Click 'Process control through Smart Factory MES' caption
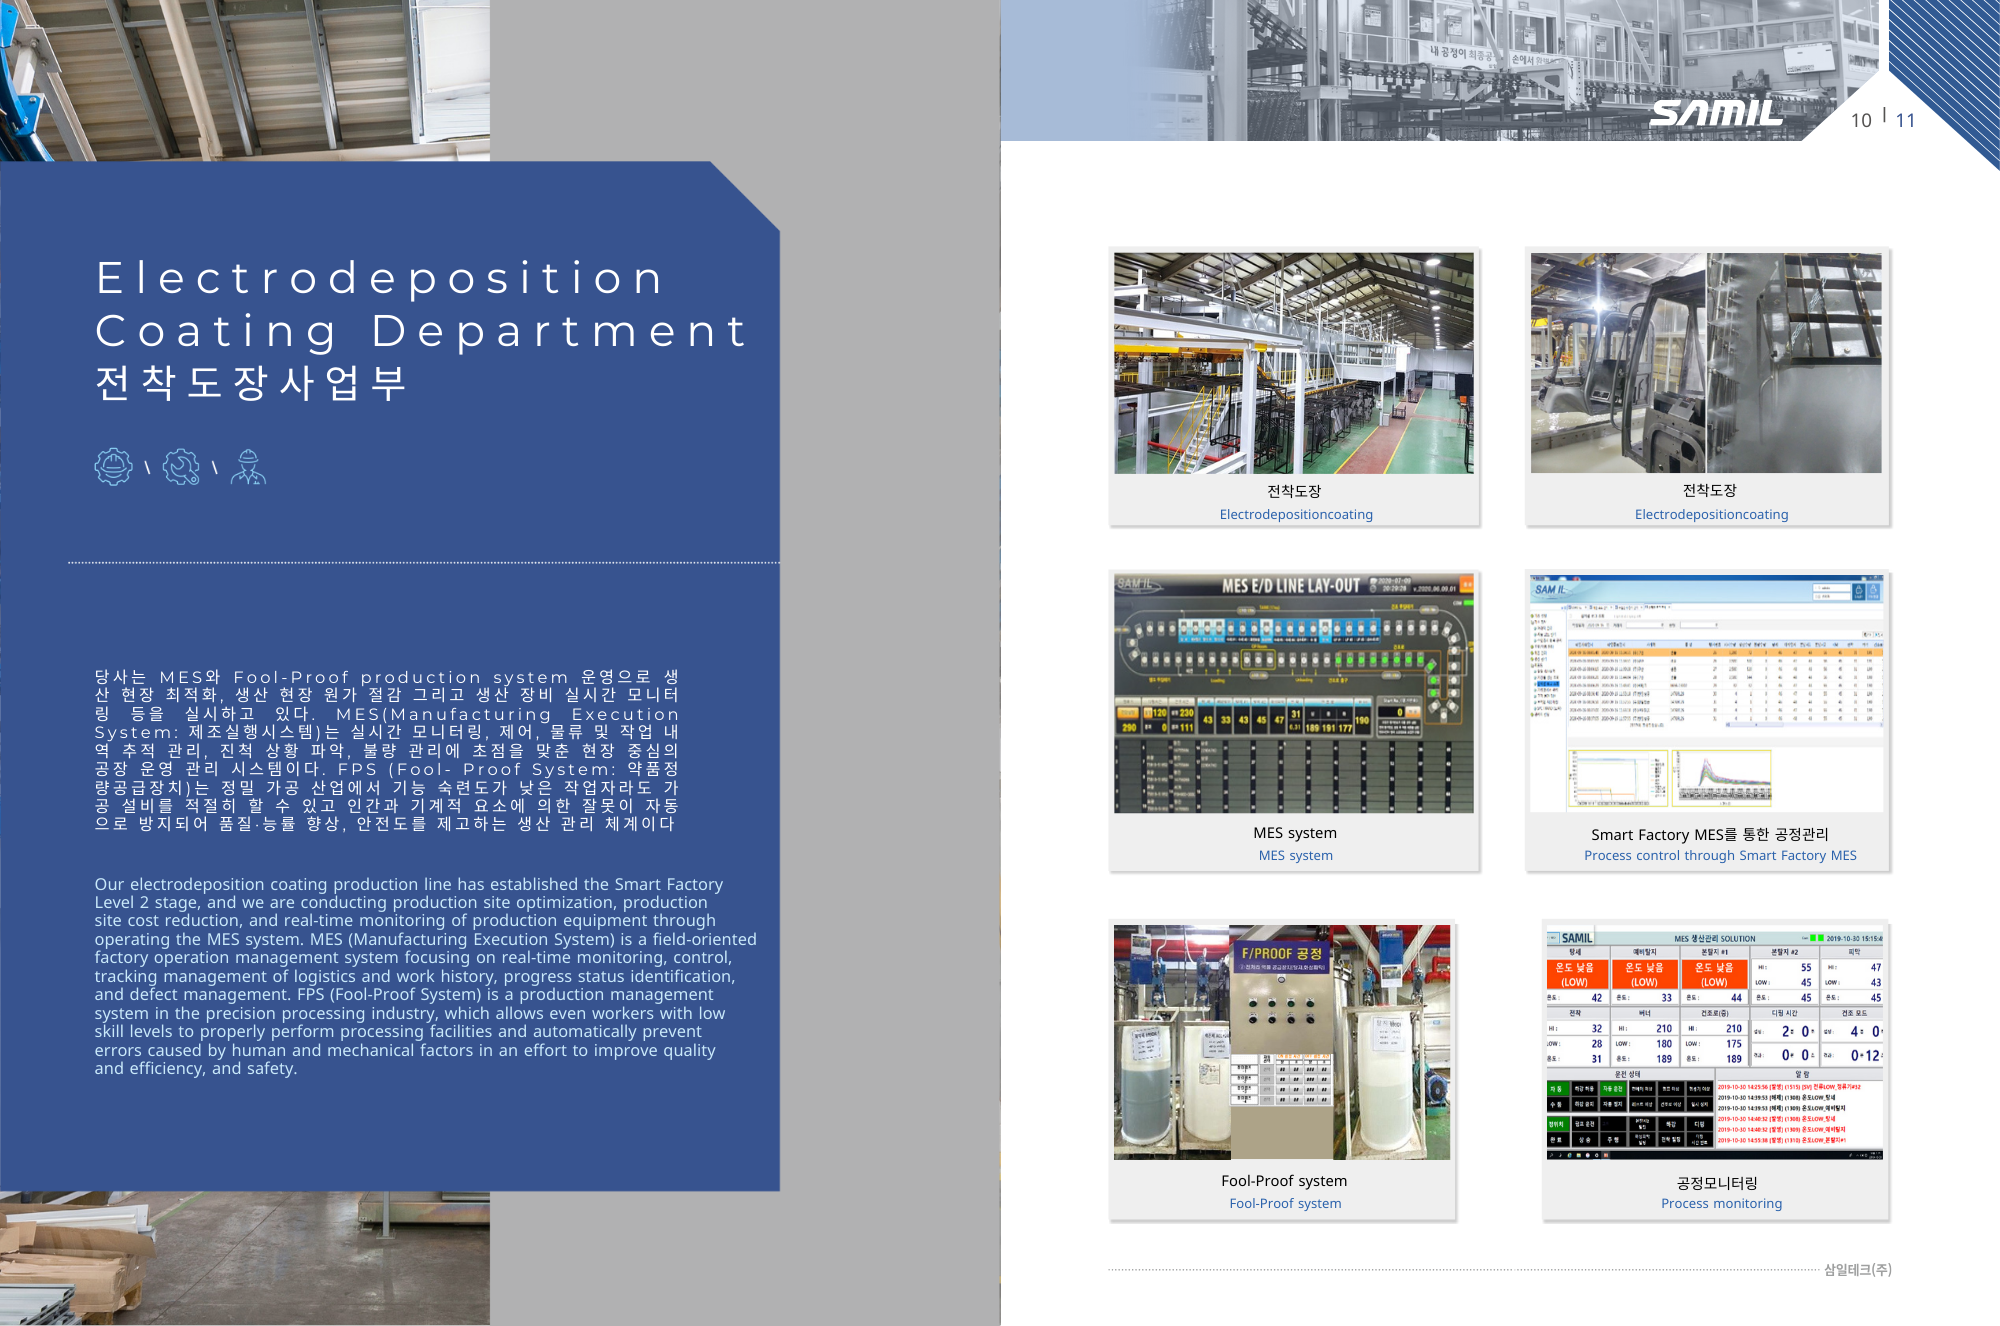 coord(1720,856)
